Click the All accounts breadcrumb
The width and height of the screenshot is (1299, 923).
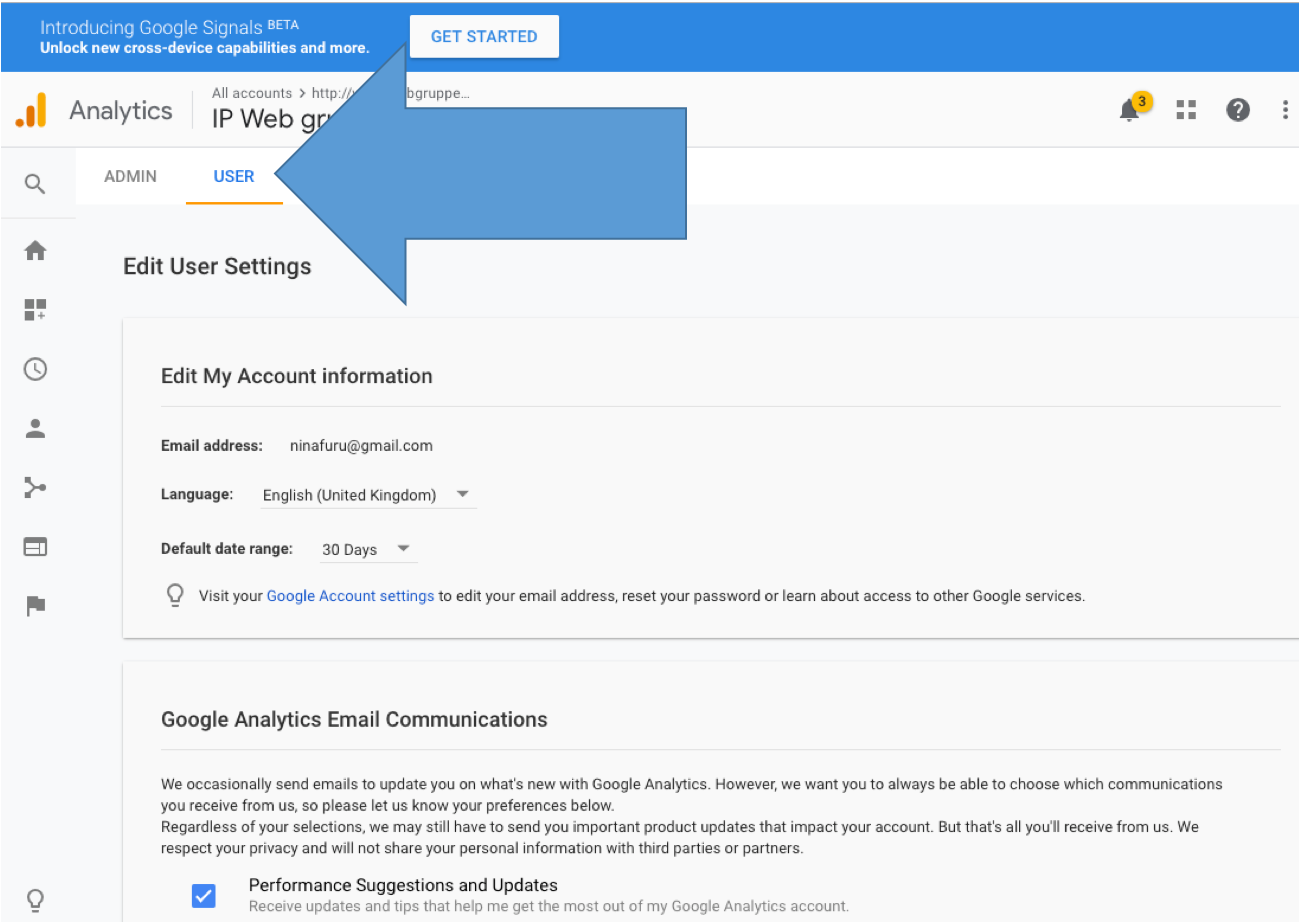coord(252,93)
